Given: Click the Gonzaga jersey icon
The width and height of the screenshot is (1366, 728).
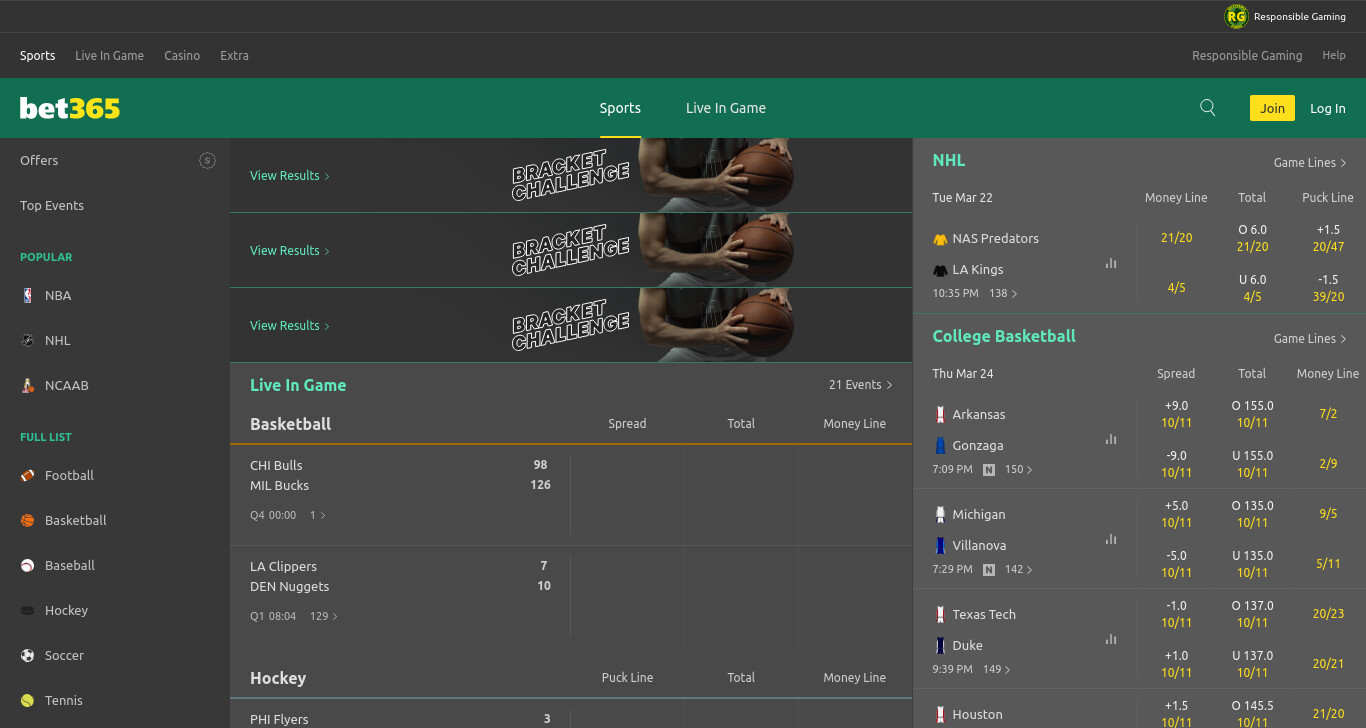Looking at the screenshot, I should tap(940, 445).
